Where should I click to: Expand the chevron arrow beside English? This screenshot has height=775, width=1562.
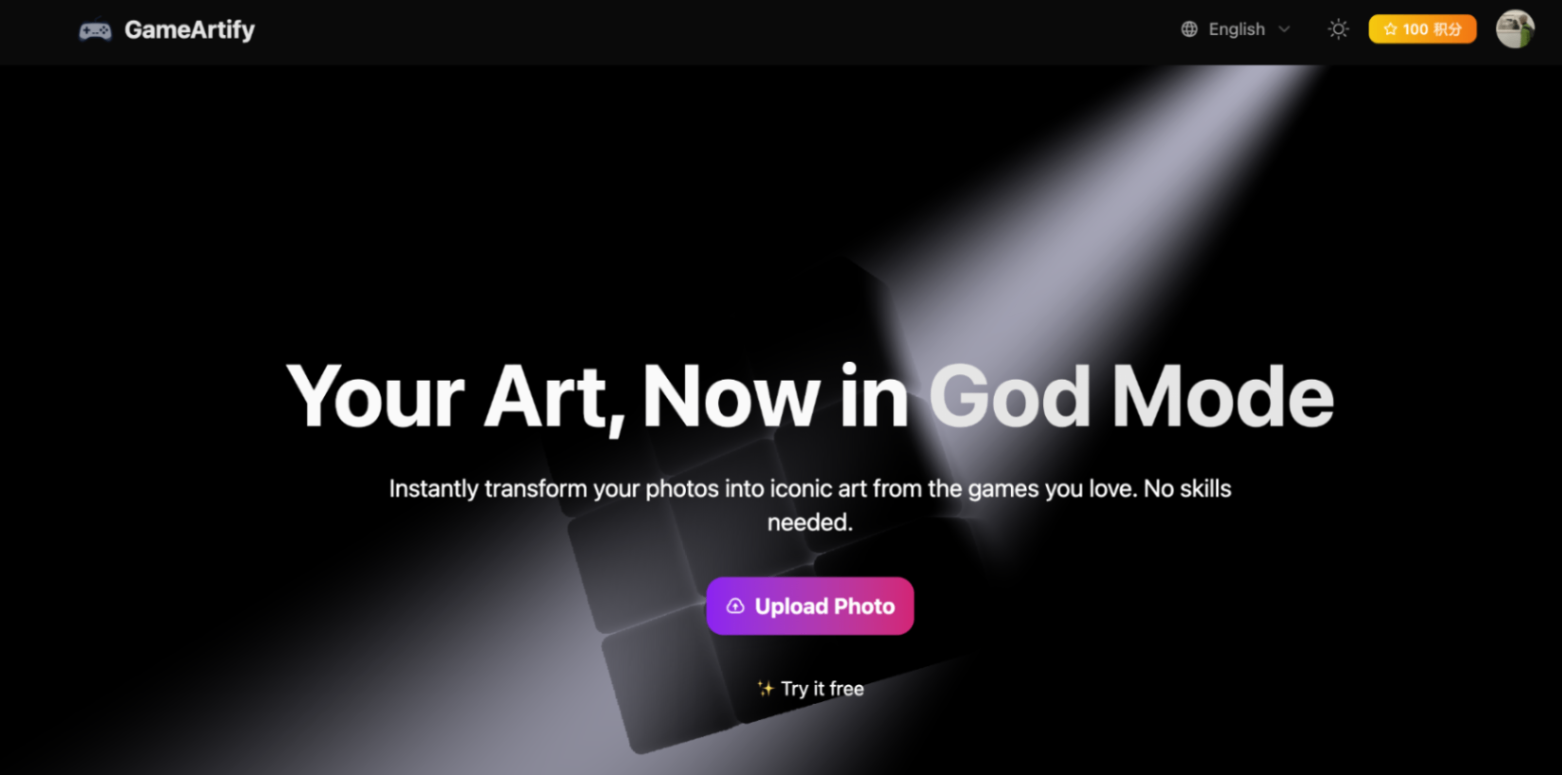tap(1284, 29)
